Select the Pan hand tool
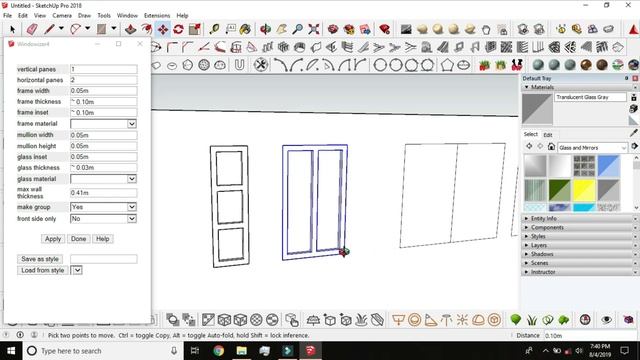 click(x=282, y=29)
